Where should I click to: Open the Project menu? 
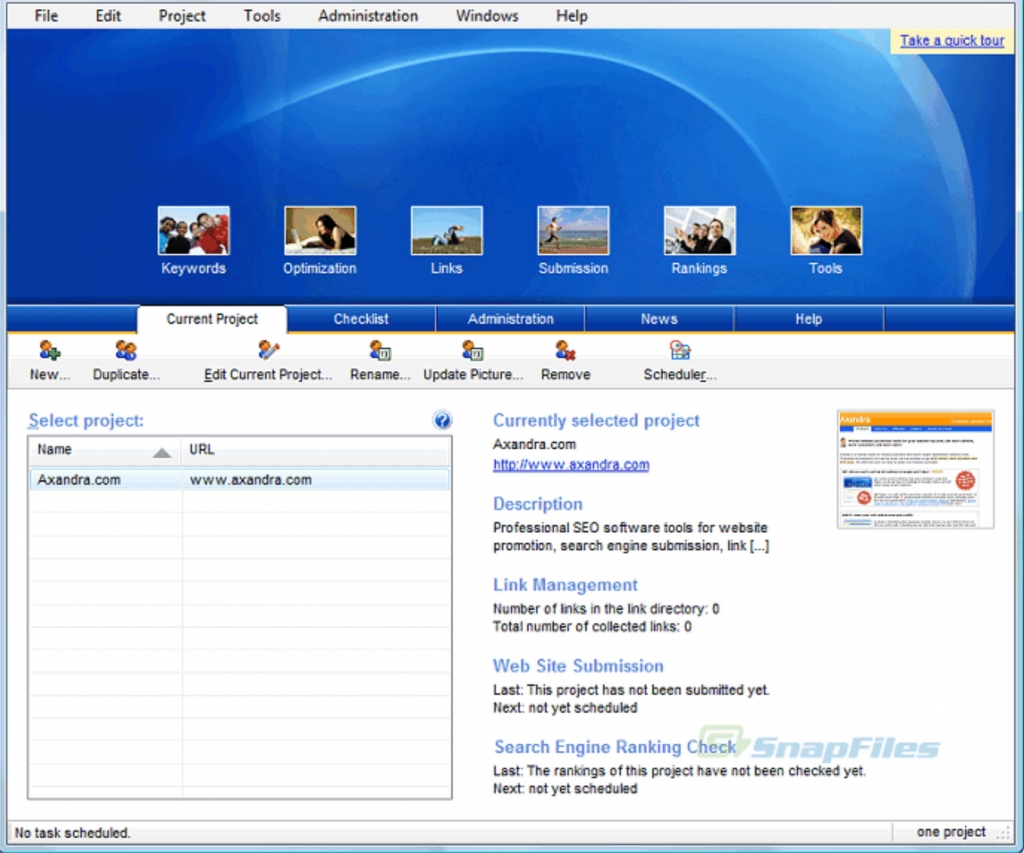click(x=182, y=16)
